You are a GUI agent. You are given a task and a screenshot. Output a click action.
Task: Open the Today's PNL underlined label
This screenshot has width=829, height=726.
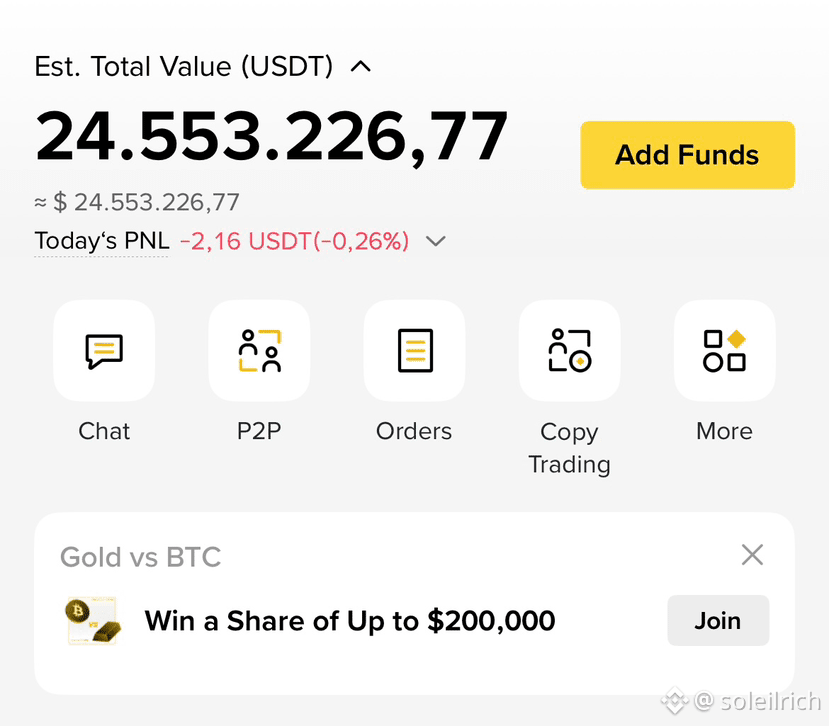tap(102, 241)
